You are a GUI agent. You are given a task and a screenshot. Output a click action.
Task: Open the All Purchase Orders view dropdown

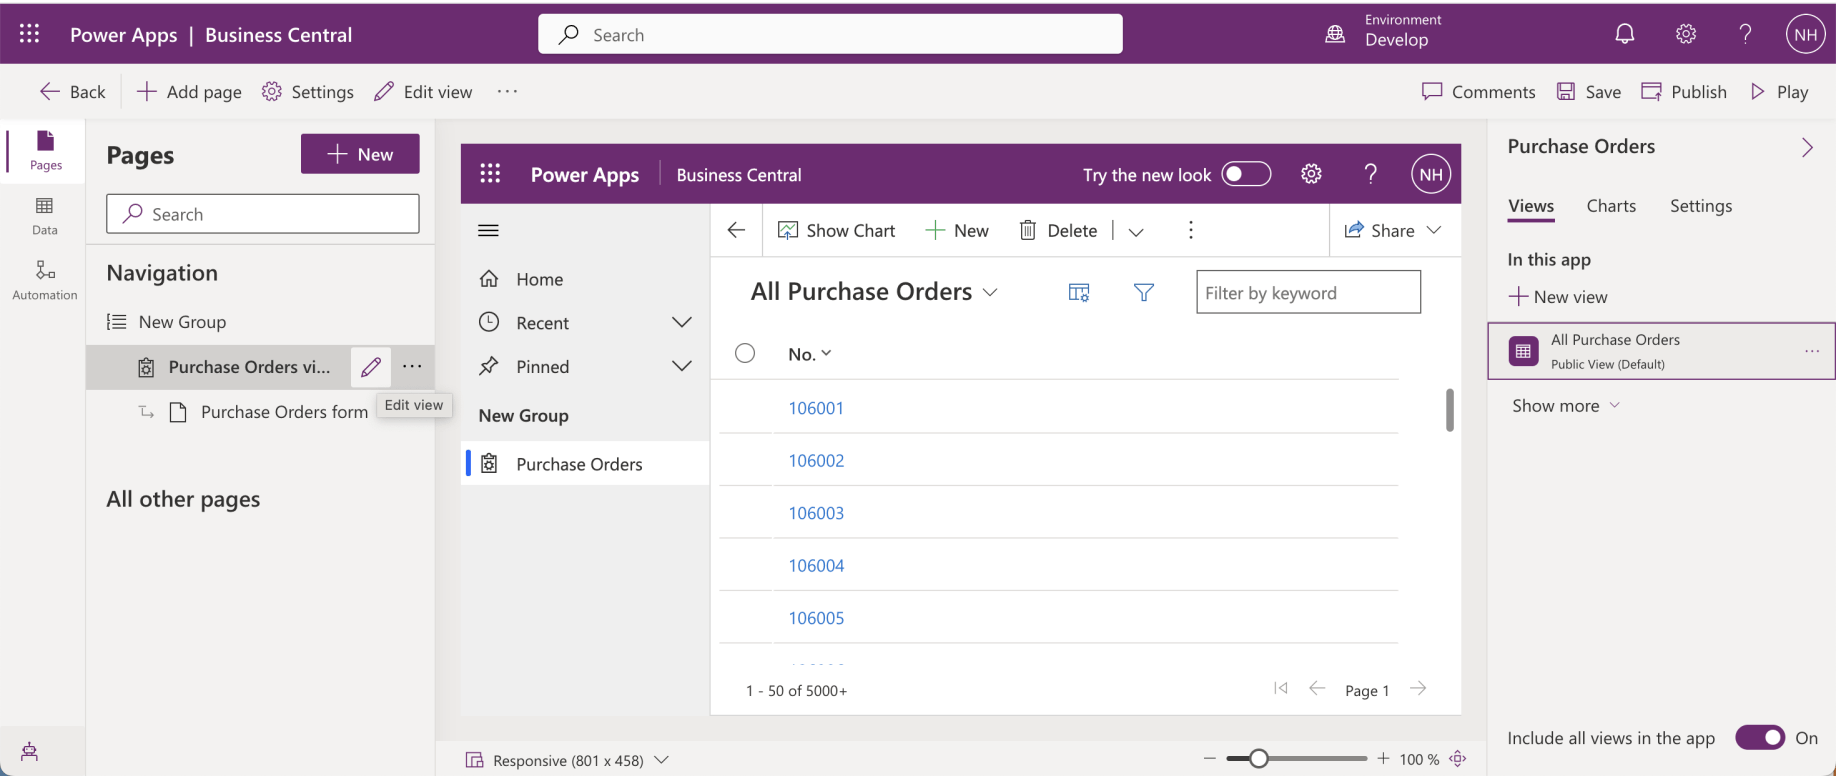tap(990, 292)
